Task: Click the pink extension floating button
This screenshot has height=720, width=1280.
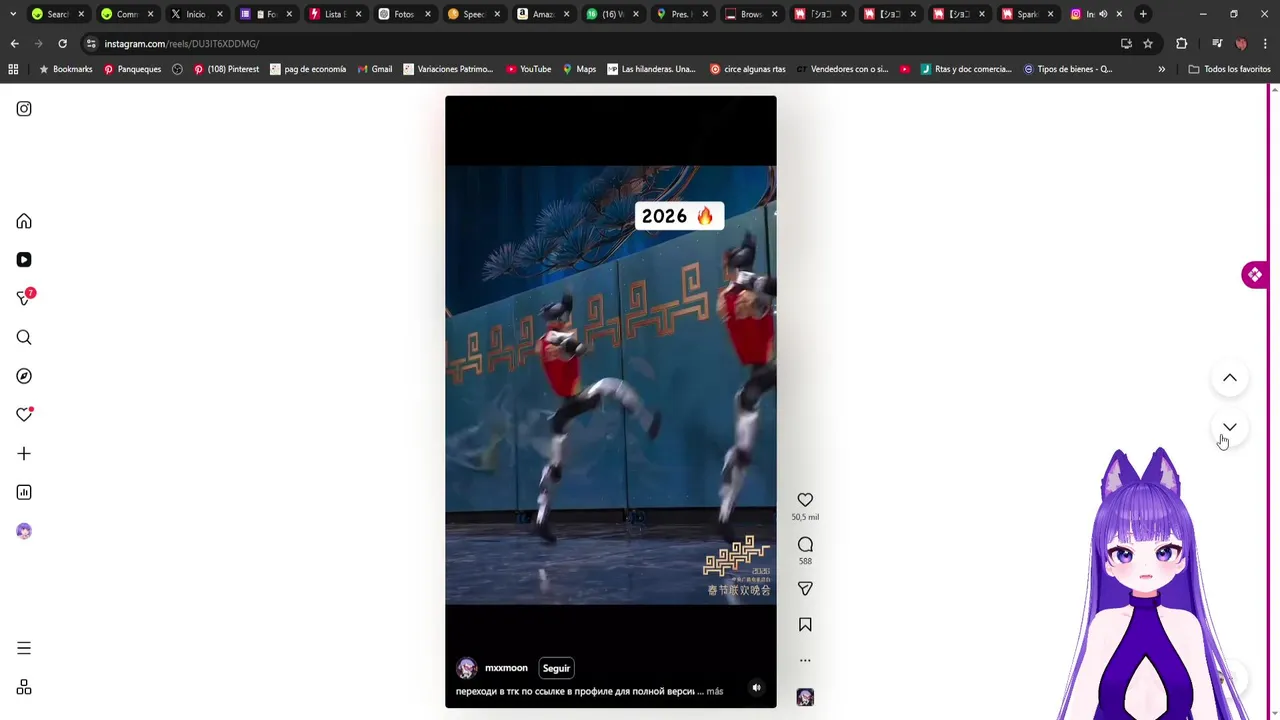Action: [1254, 275]
